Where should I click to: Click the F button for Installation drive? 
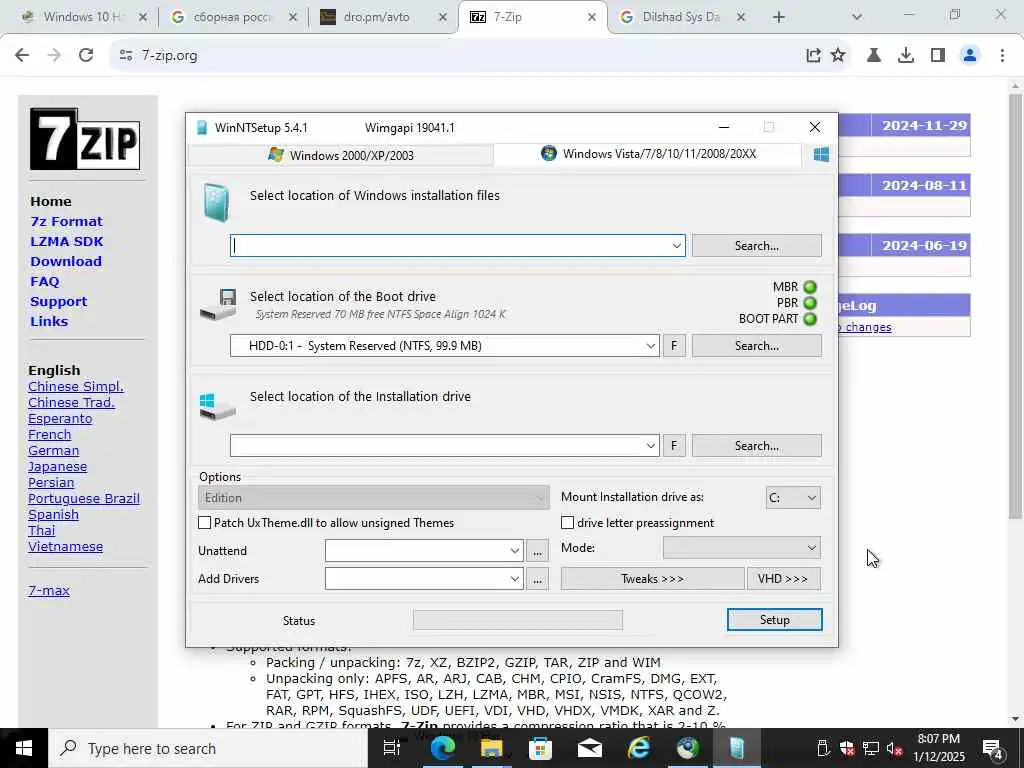(x=674, y=445)
